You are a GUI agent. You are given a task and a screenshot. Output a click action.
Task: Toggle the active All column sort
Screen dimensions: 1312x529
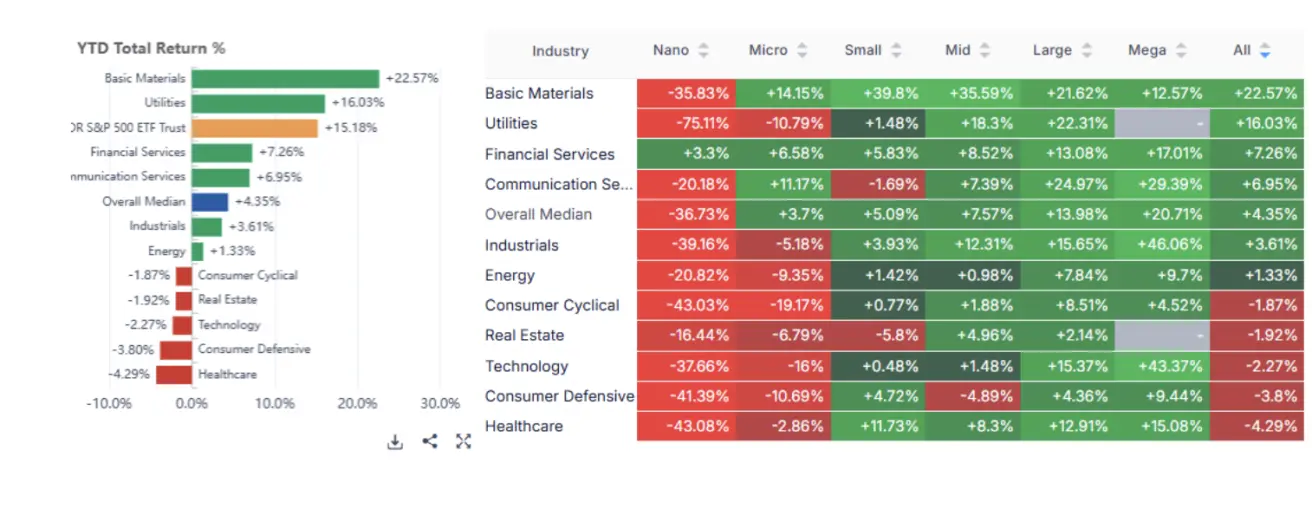[x=1265, y=50]
